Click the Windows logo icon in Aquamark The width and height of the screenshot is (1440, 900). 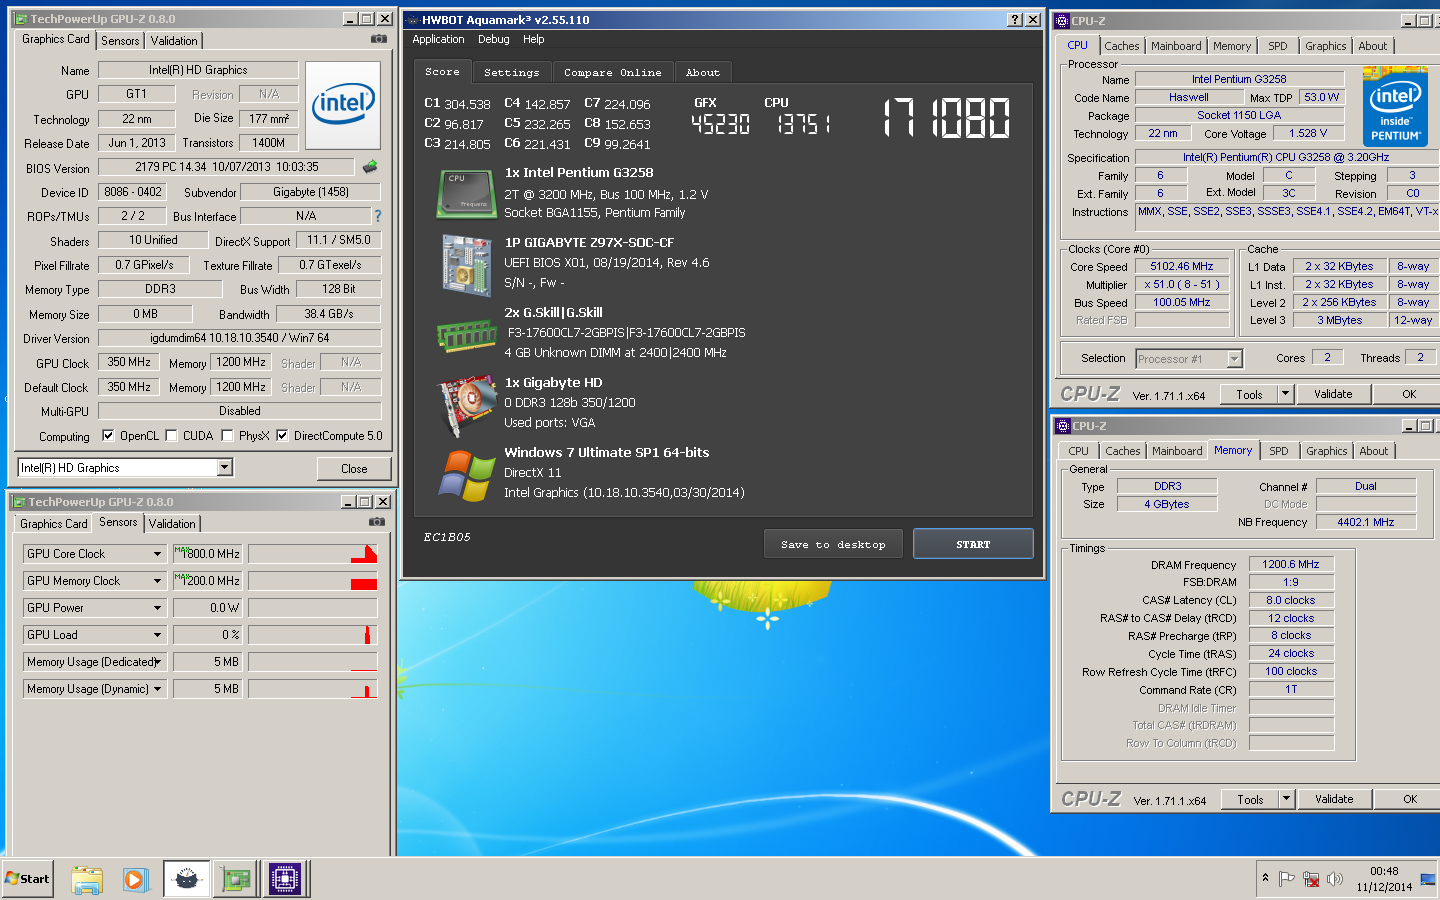click(466, 476)
